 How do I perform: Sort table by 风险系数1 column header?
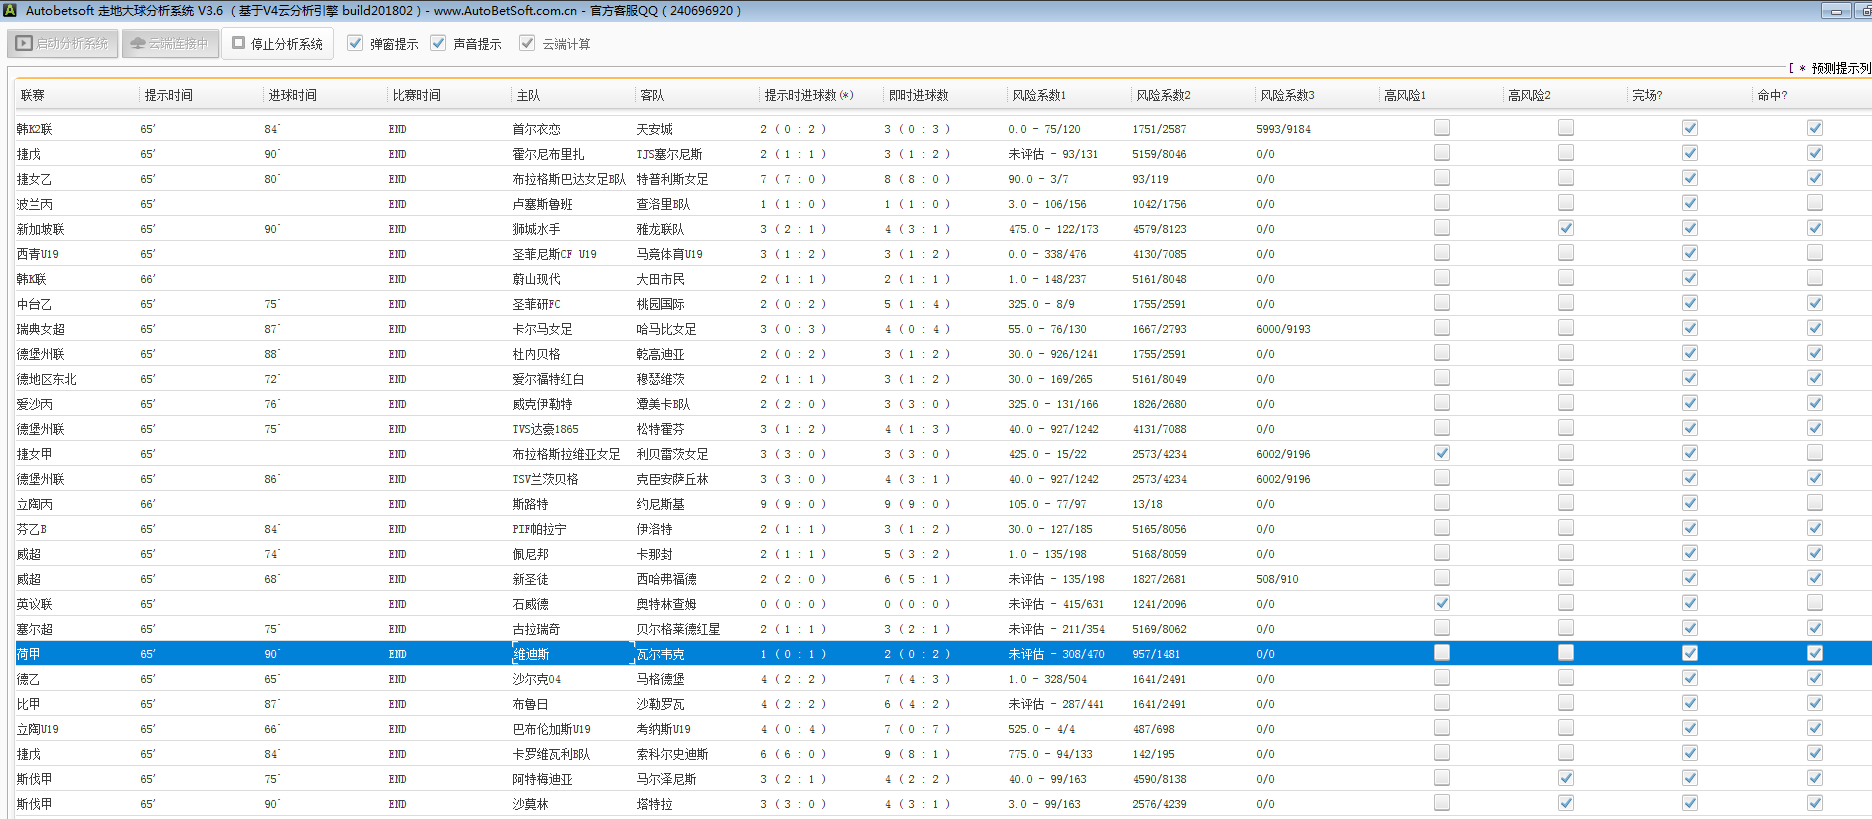[1039, 95]
